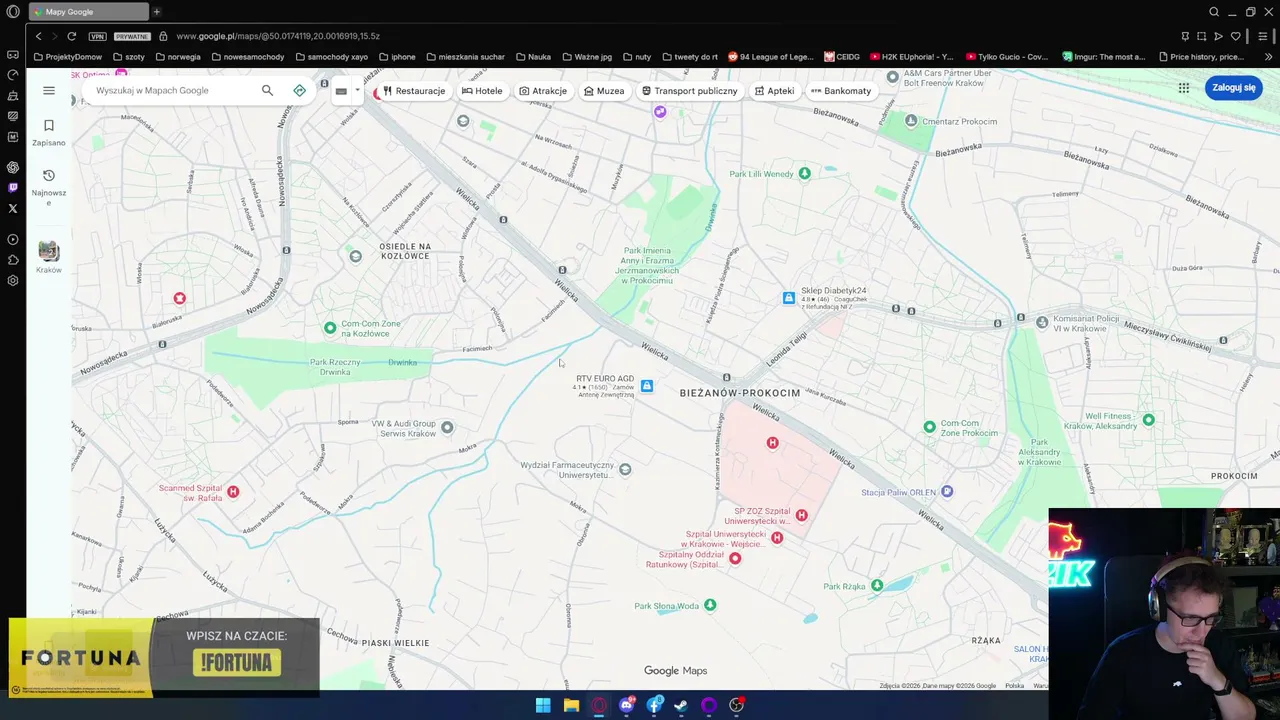Viewport: 1280px width, 720px height.
Task: Filter map by Atrakcje
Action: 543,91
